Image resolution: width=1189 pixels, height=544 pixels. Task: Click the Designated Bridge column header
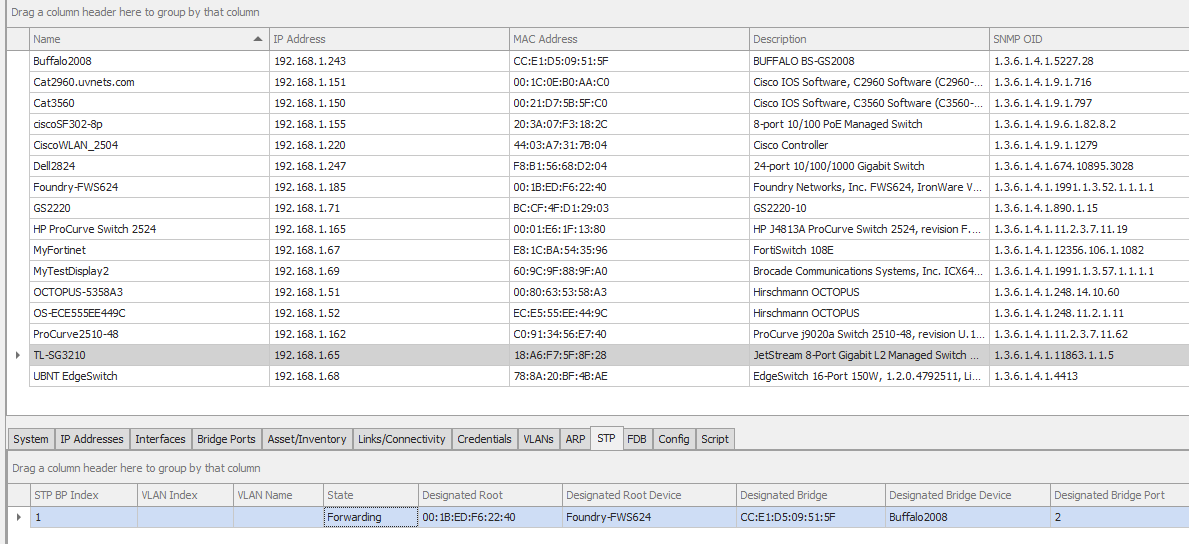(x=811, y=495)
